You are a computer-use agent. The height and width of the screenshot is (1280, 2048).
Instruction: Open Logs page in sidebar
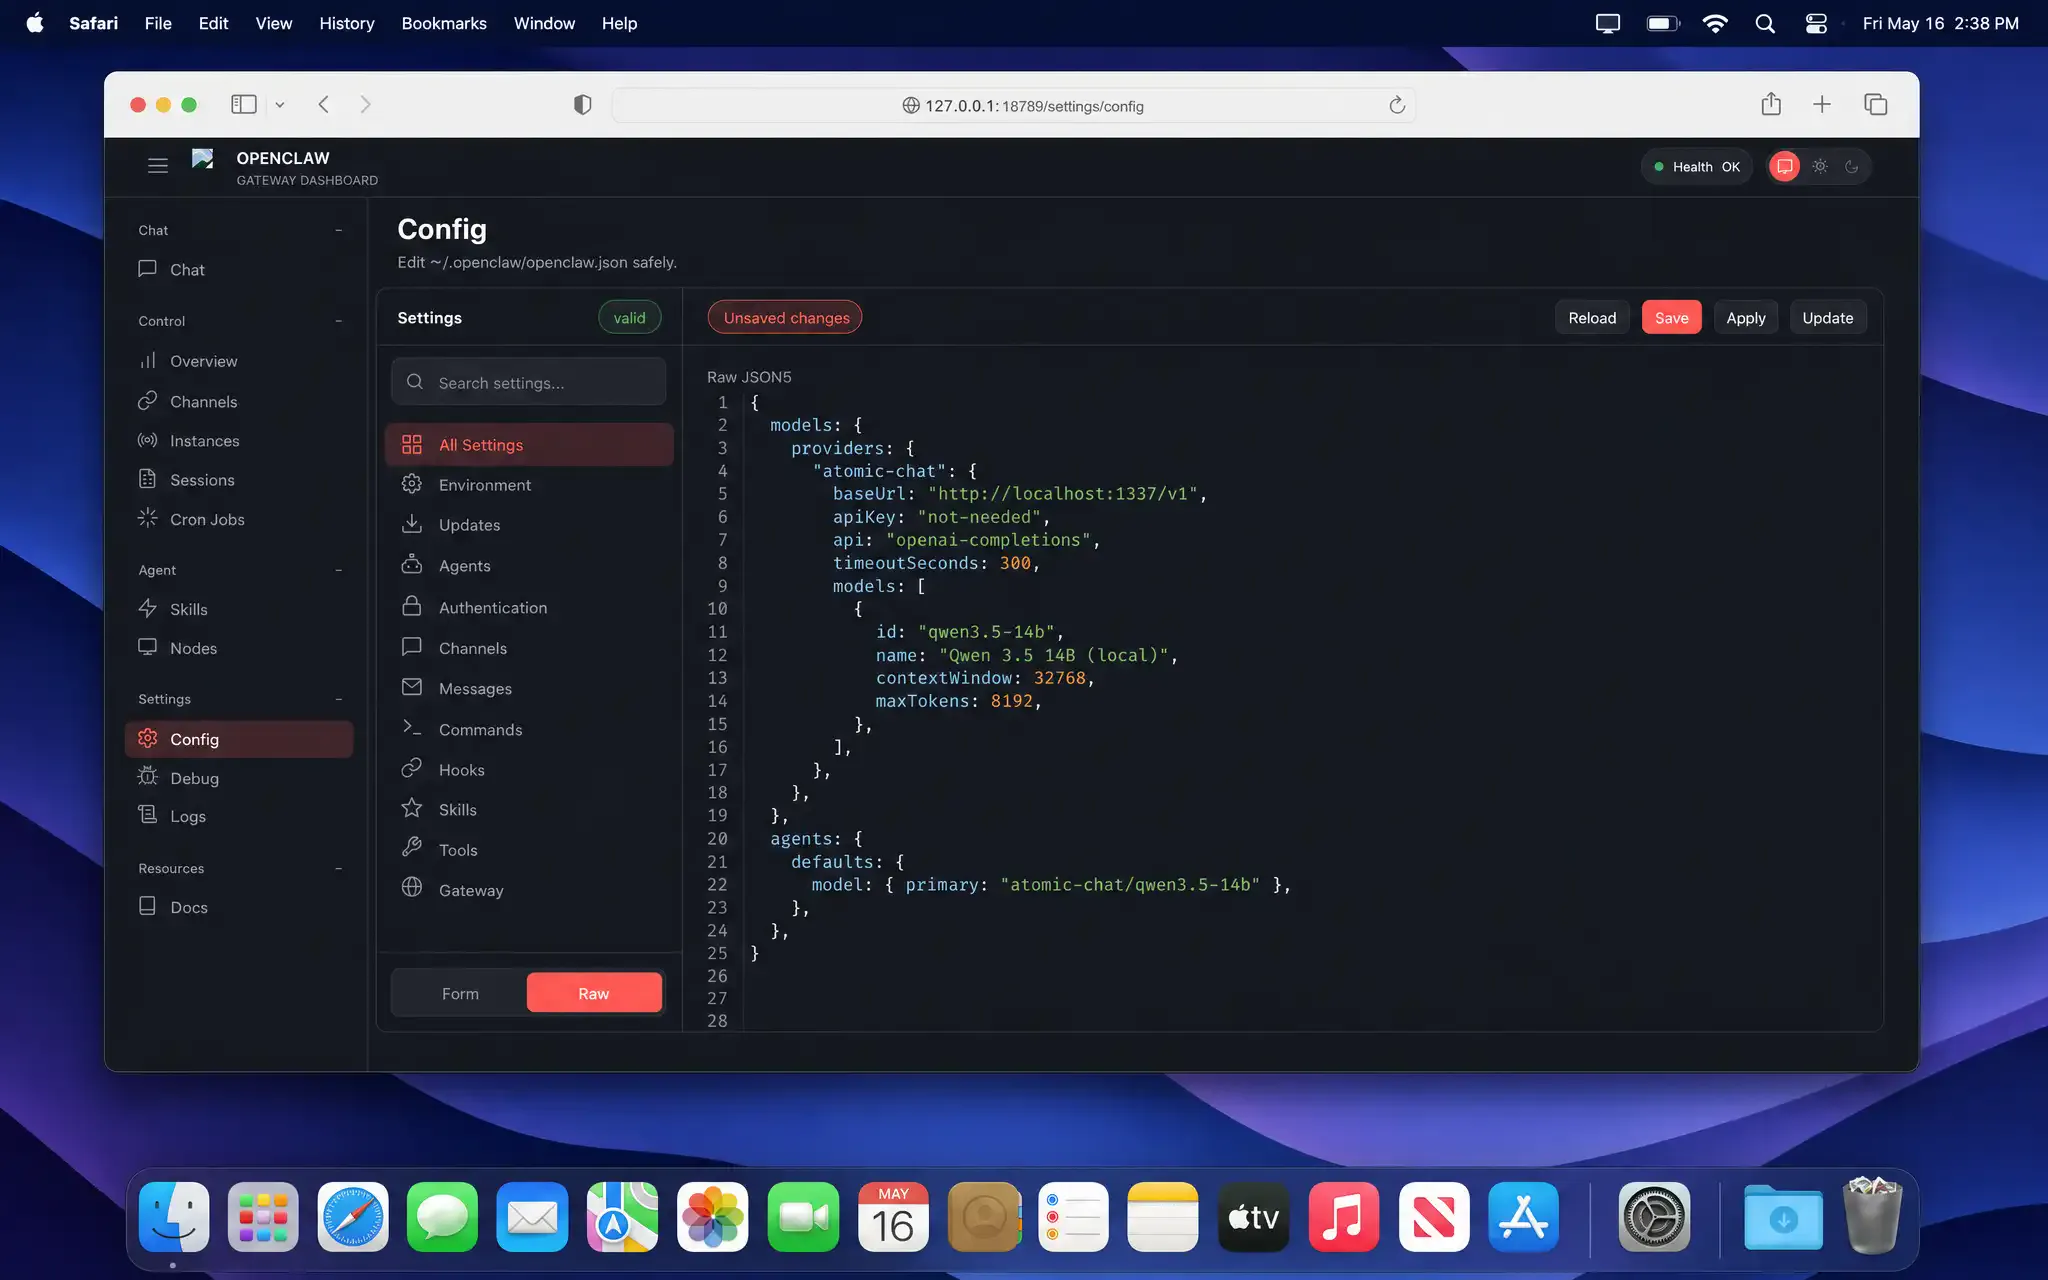pyautogui.click(x=239, y=816)
